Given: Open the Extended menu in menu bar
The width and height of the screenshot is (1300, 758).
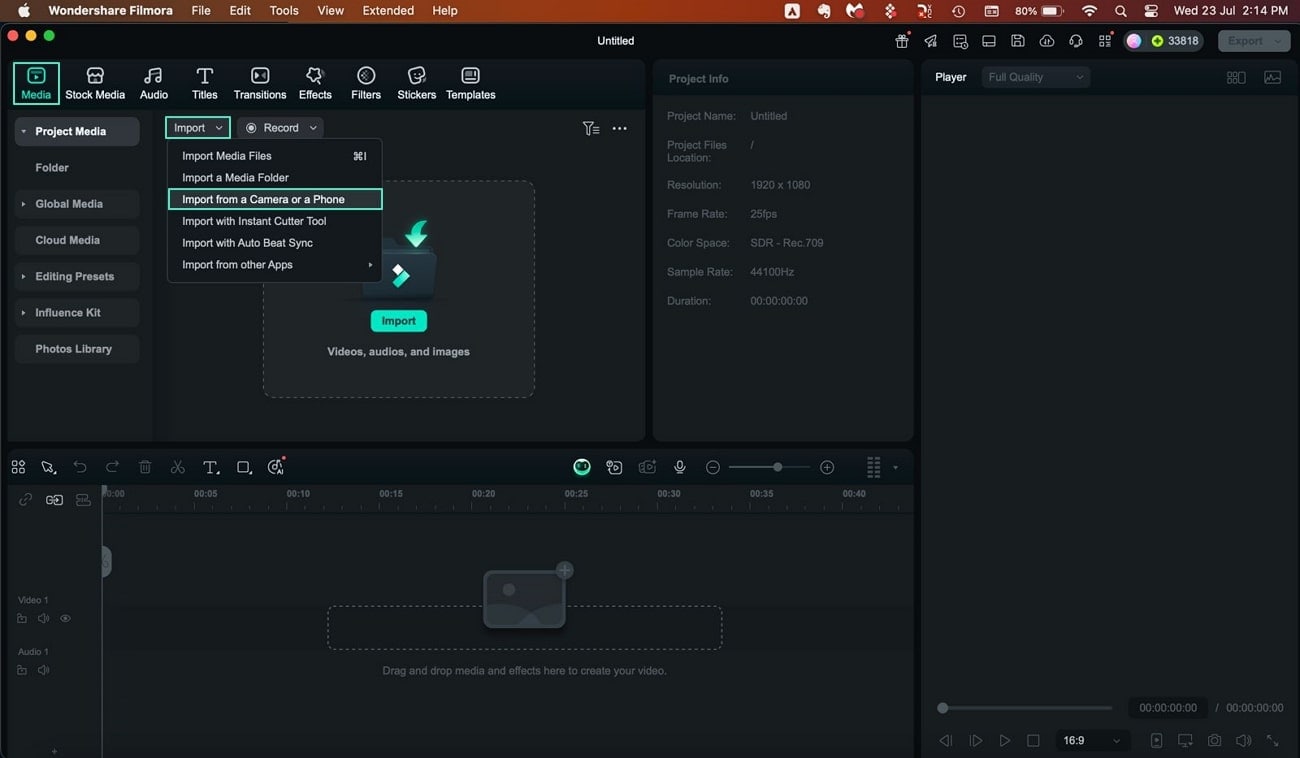Looking at the screenshot, I should (388, 11).
